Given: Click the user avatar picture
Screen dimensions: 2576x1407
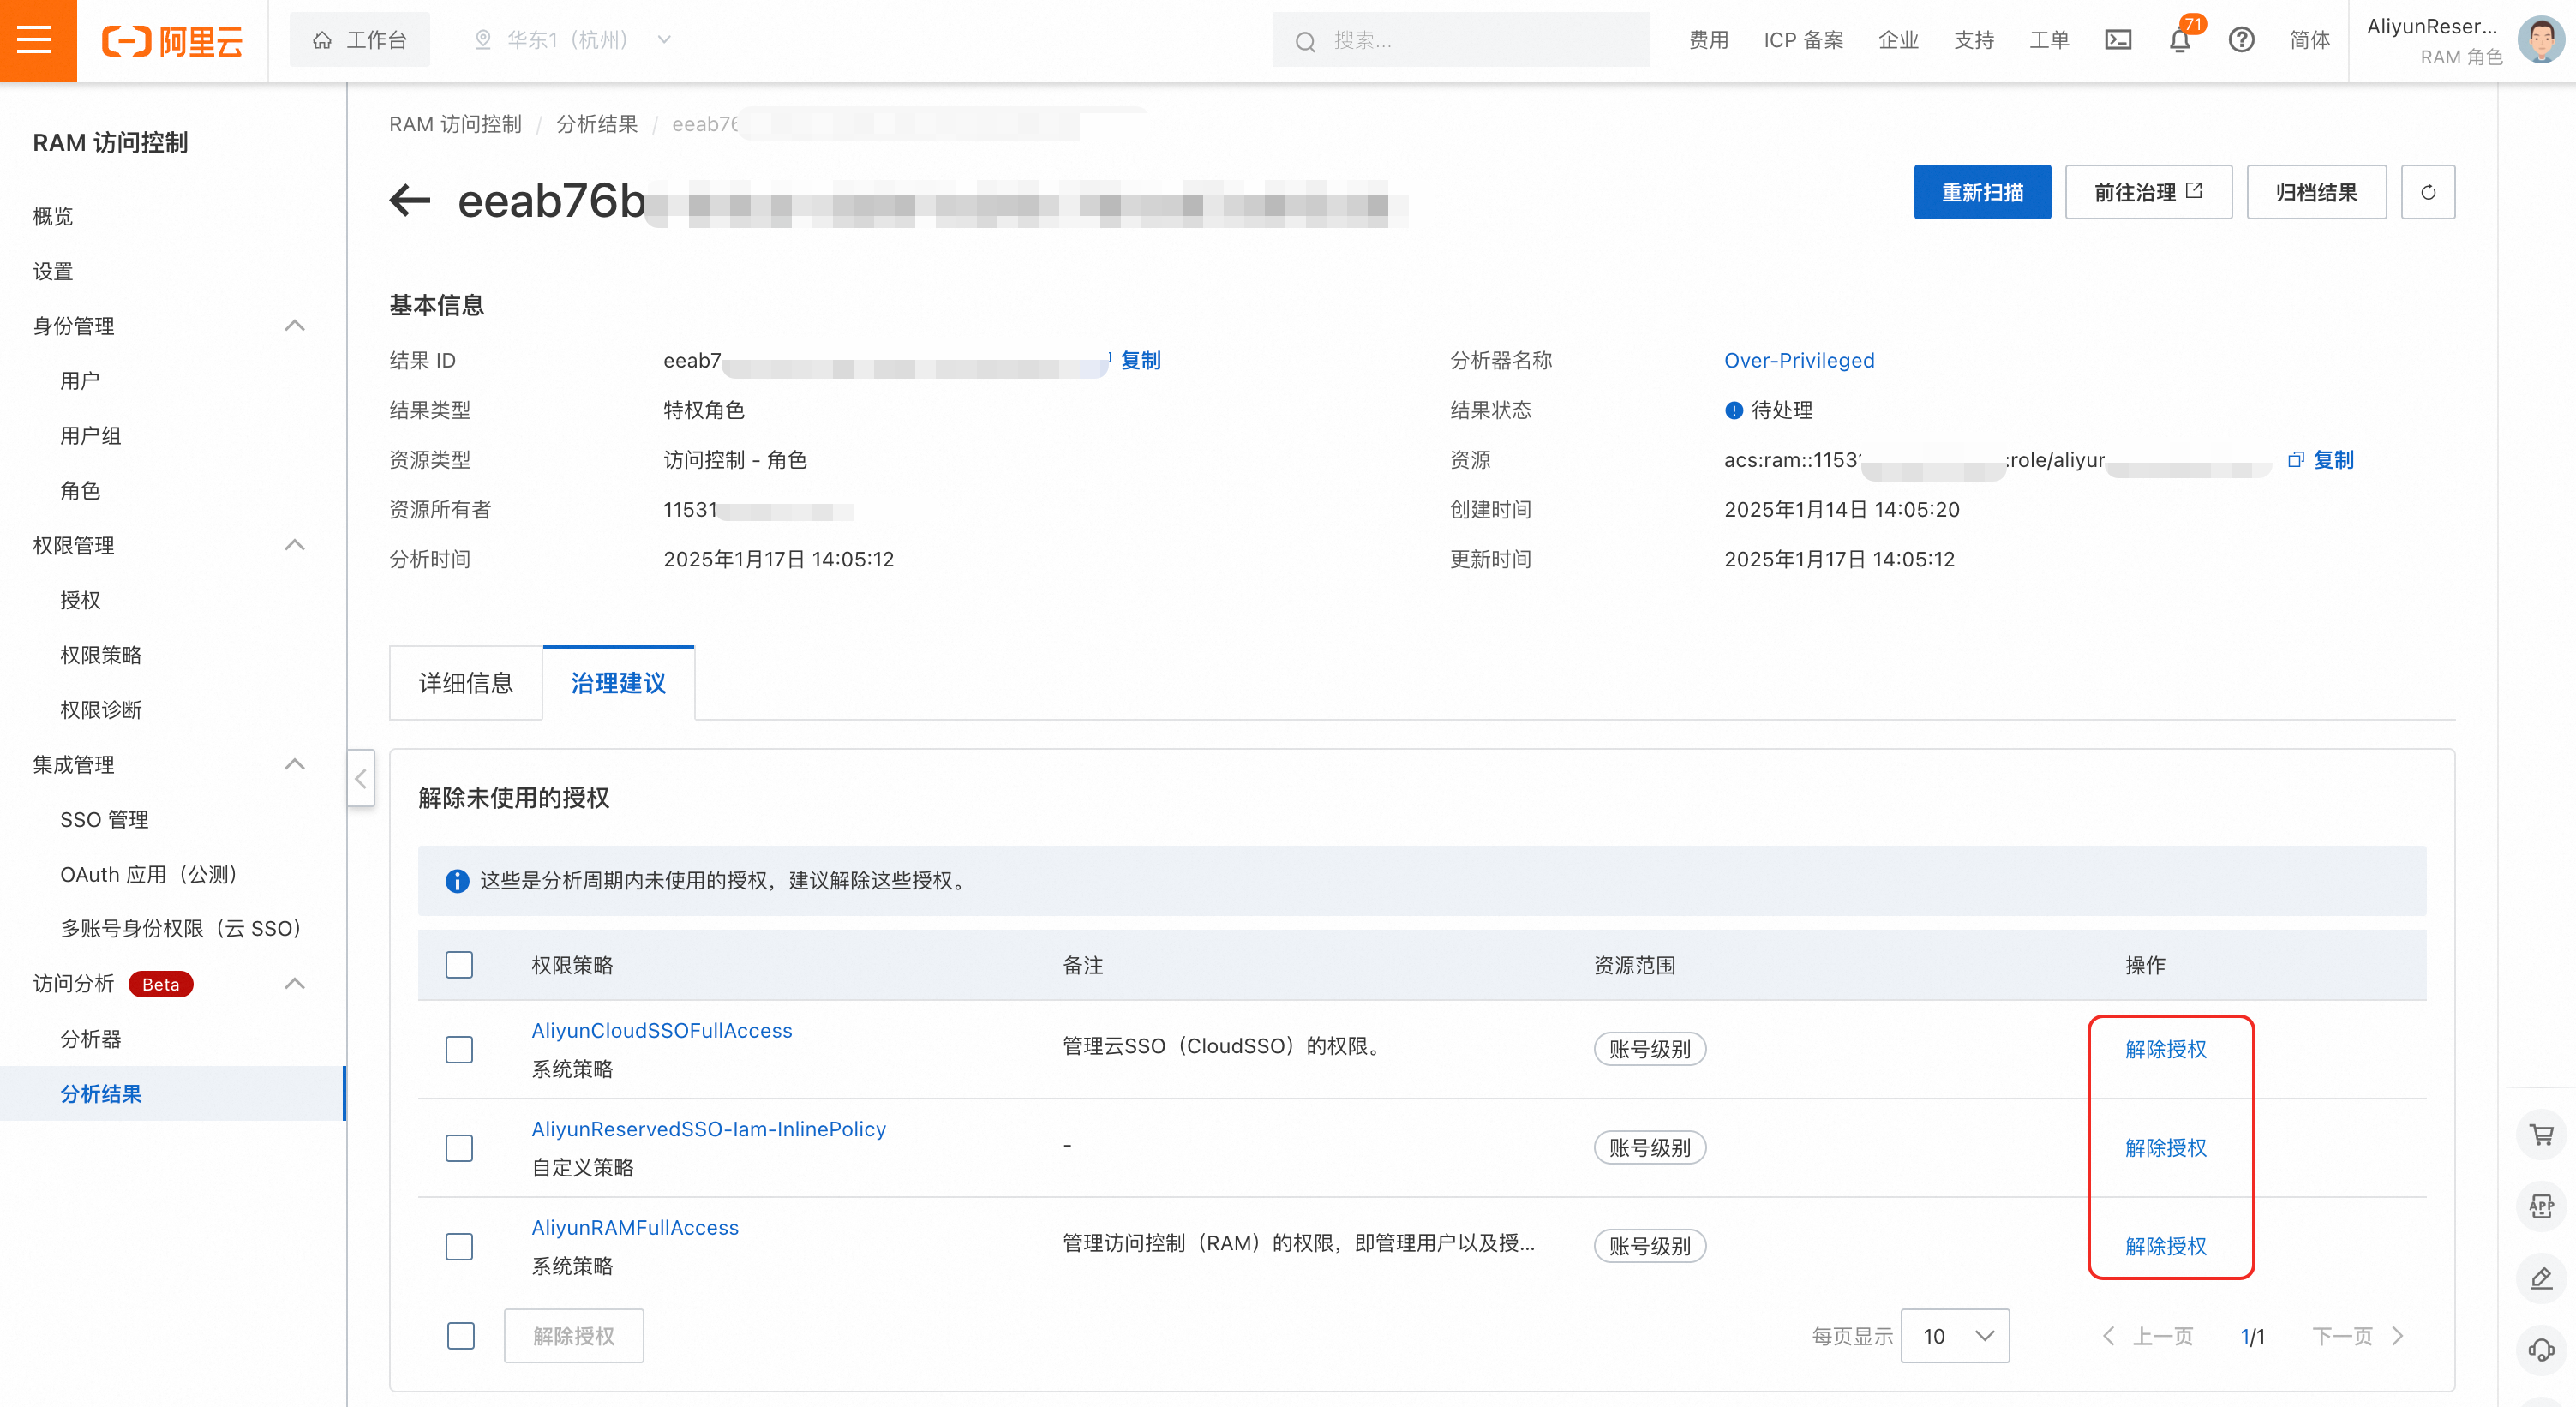Looking at the screenshot, I should [2541, 40].
